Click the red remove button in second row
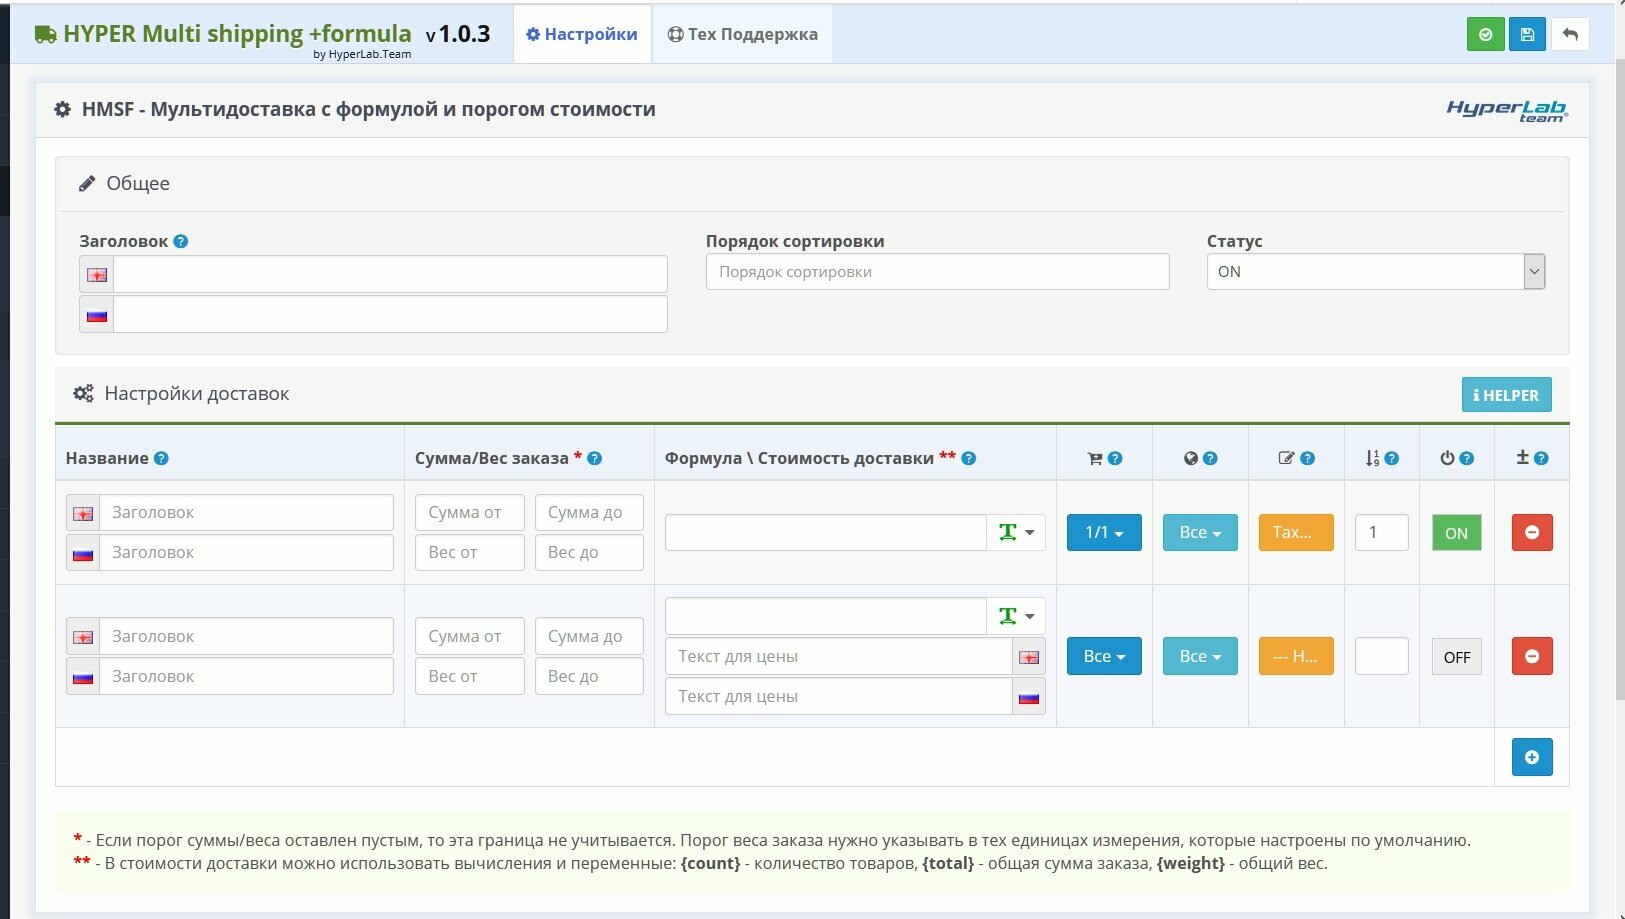This screenshot has width=1625, height=919. [x=1532, y=657]
